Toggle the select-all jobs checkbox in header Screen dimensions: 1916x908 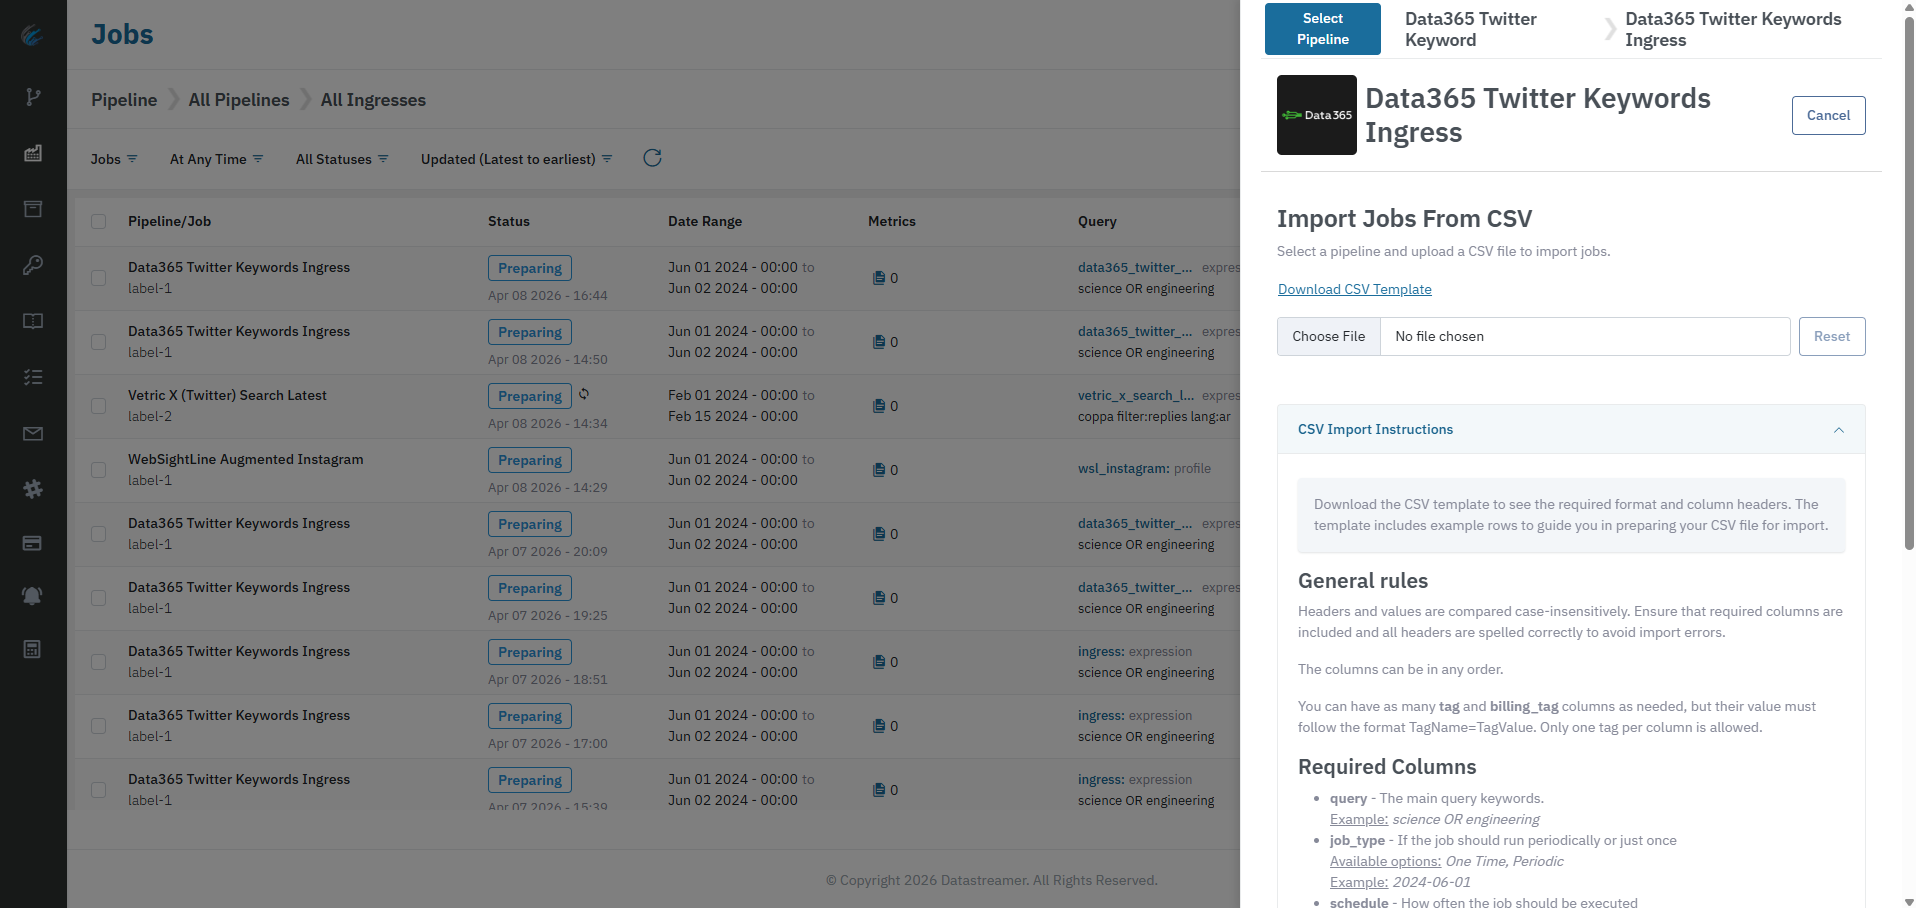(98, 221)
